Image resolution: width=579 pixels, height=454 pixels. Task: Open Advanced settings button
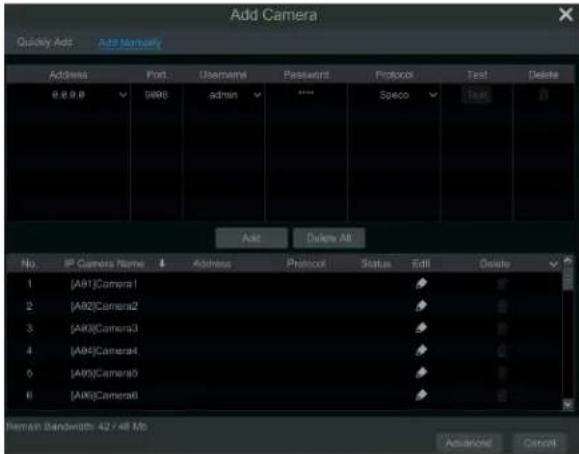tap(469, 443)
